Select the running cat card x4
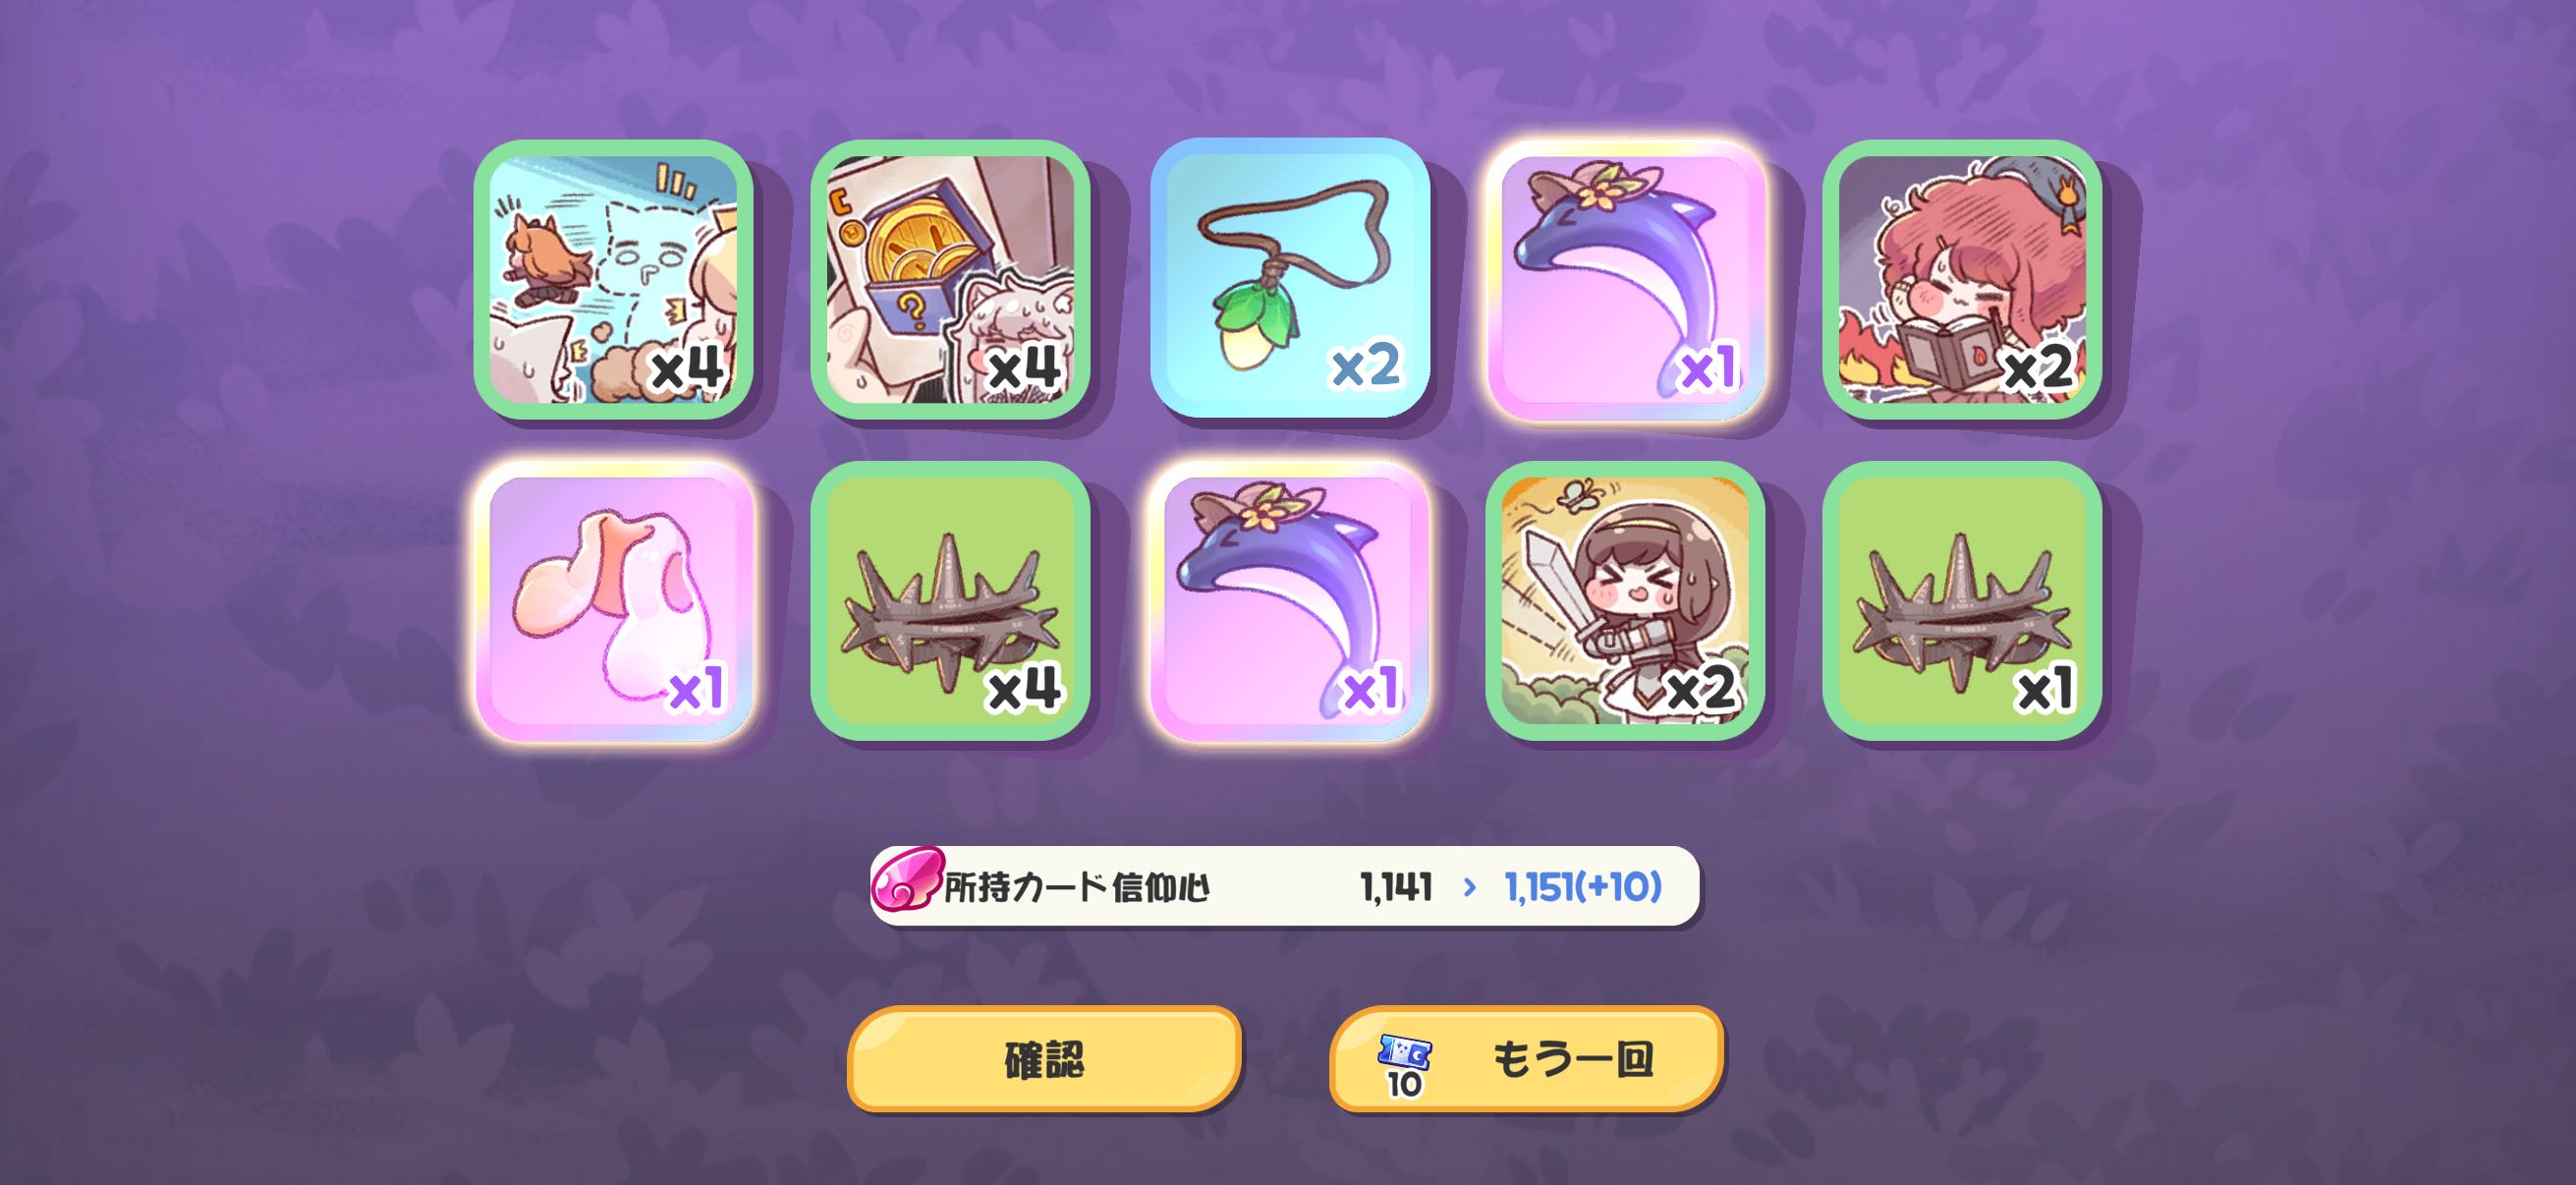The width and height of the screenshot is (2576, 1185). tap(613, 279)
